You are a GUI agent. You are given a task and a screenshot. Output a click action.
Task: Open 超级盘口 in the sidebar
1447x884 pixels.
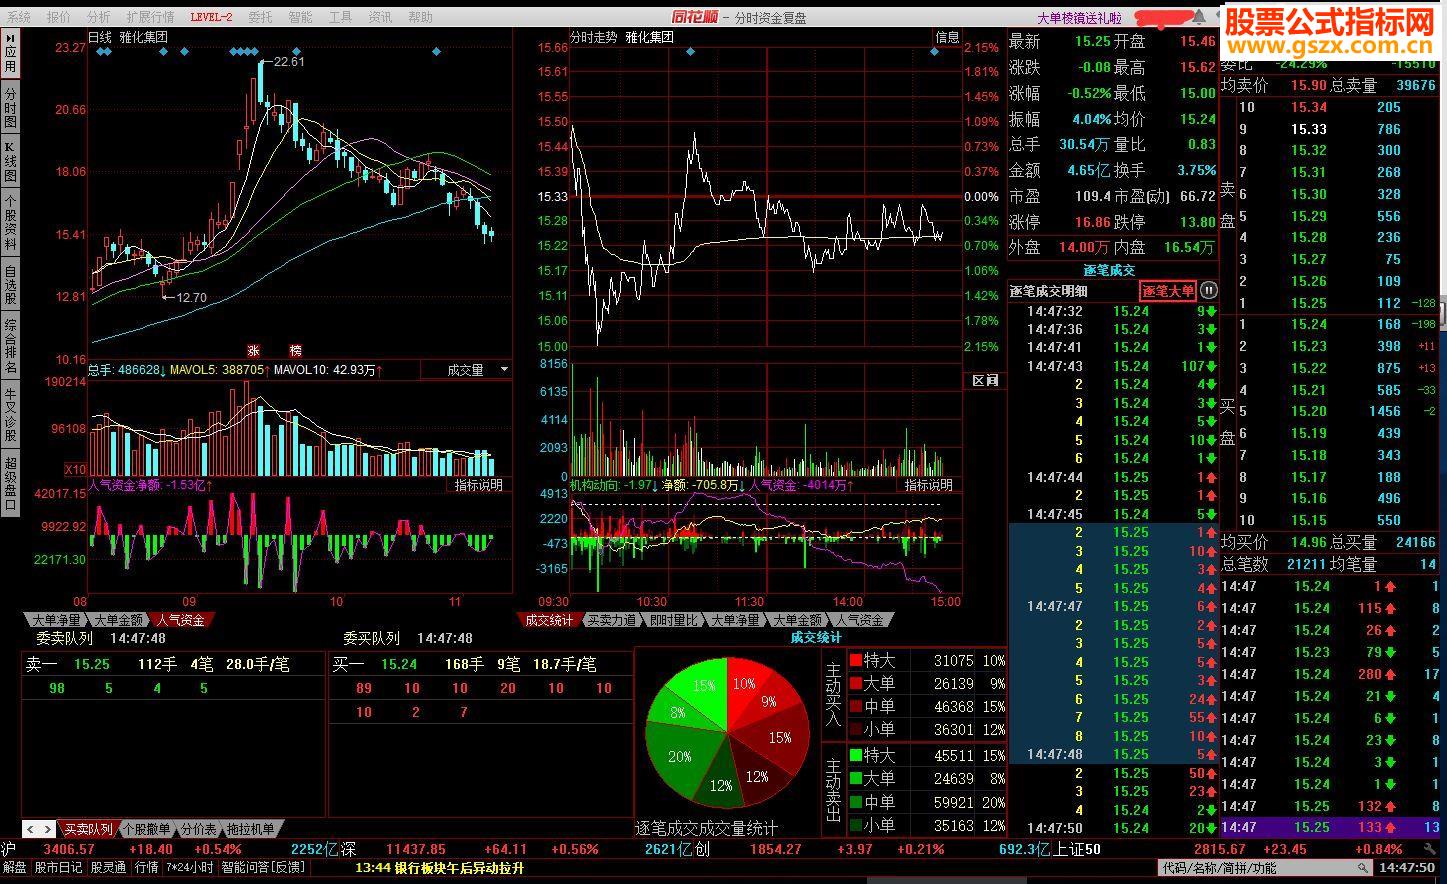click(x=10, y=483)
